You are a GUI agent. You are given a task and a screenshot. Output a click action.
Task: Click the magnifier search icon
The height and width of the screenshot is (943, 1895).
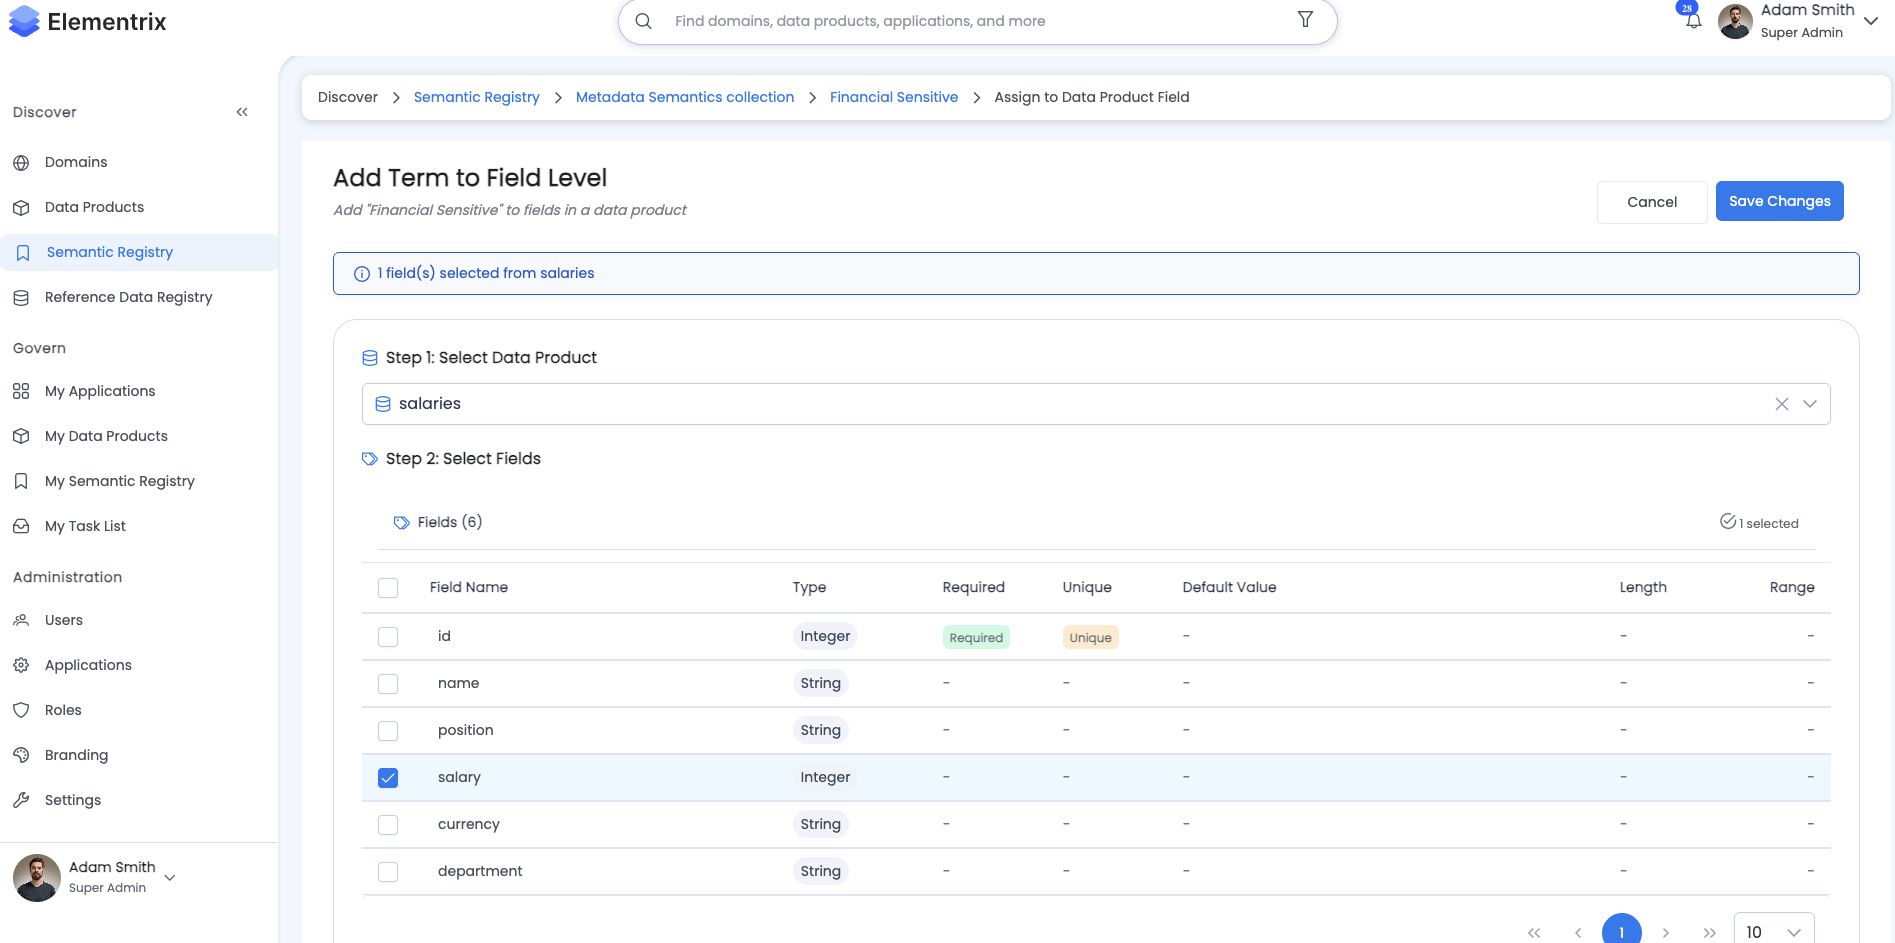(x=644, y=21)
